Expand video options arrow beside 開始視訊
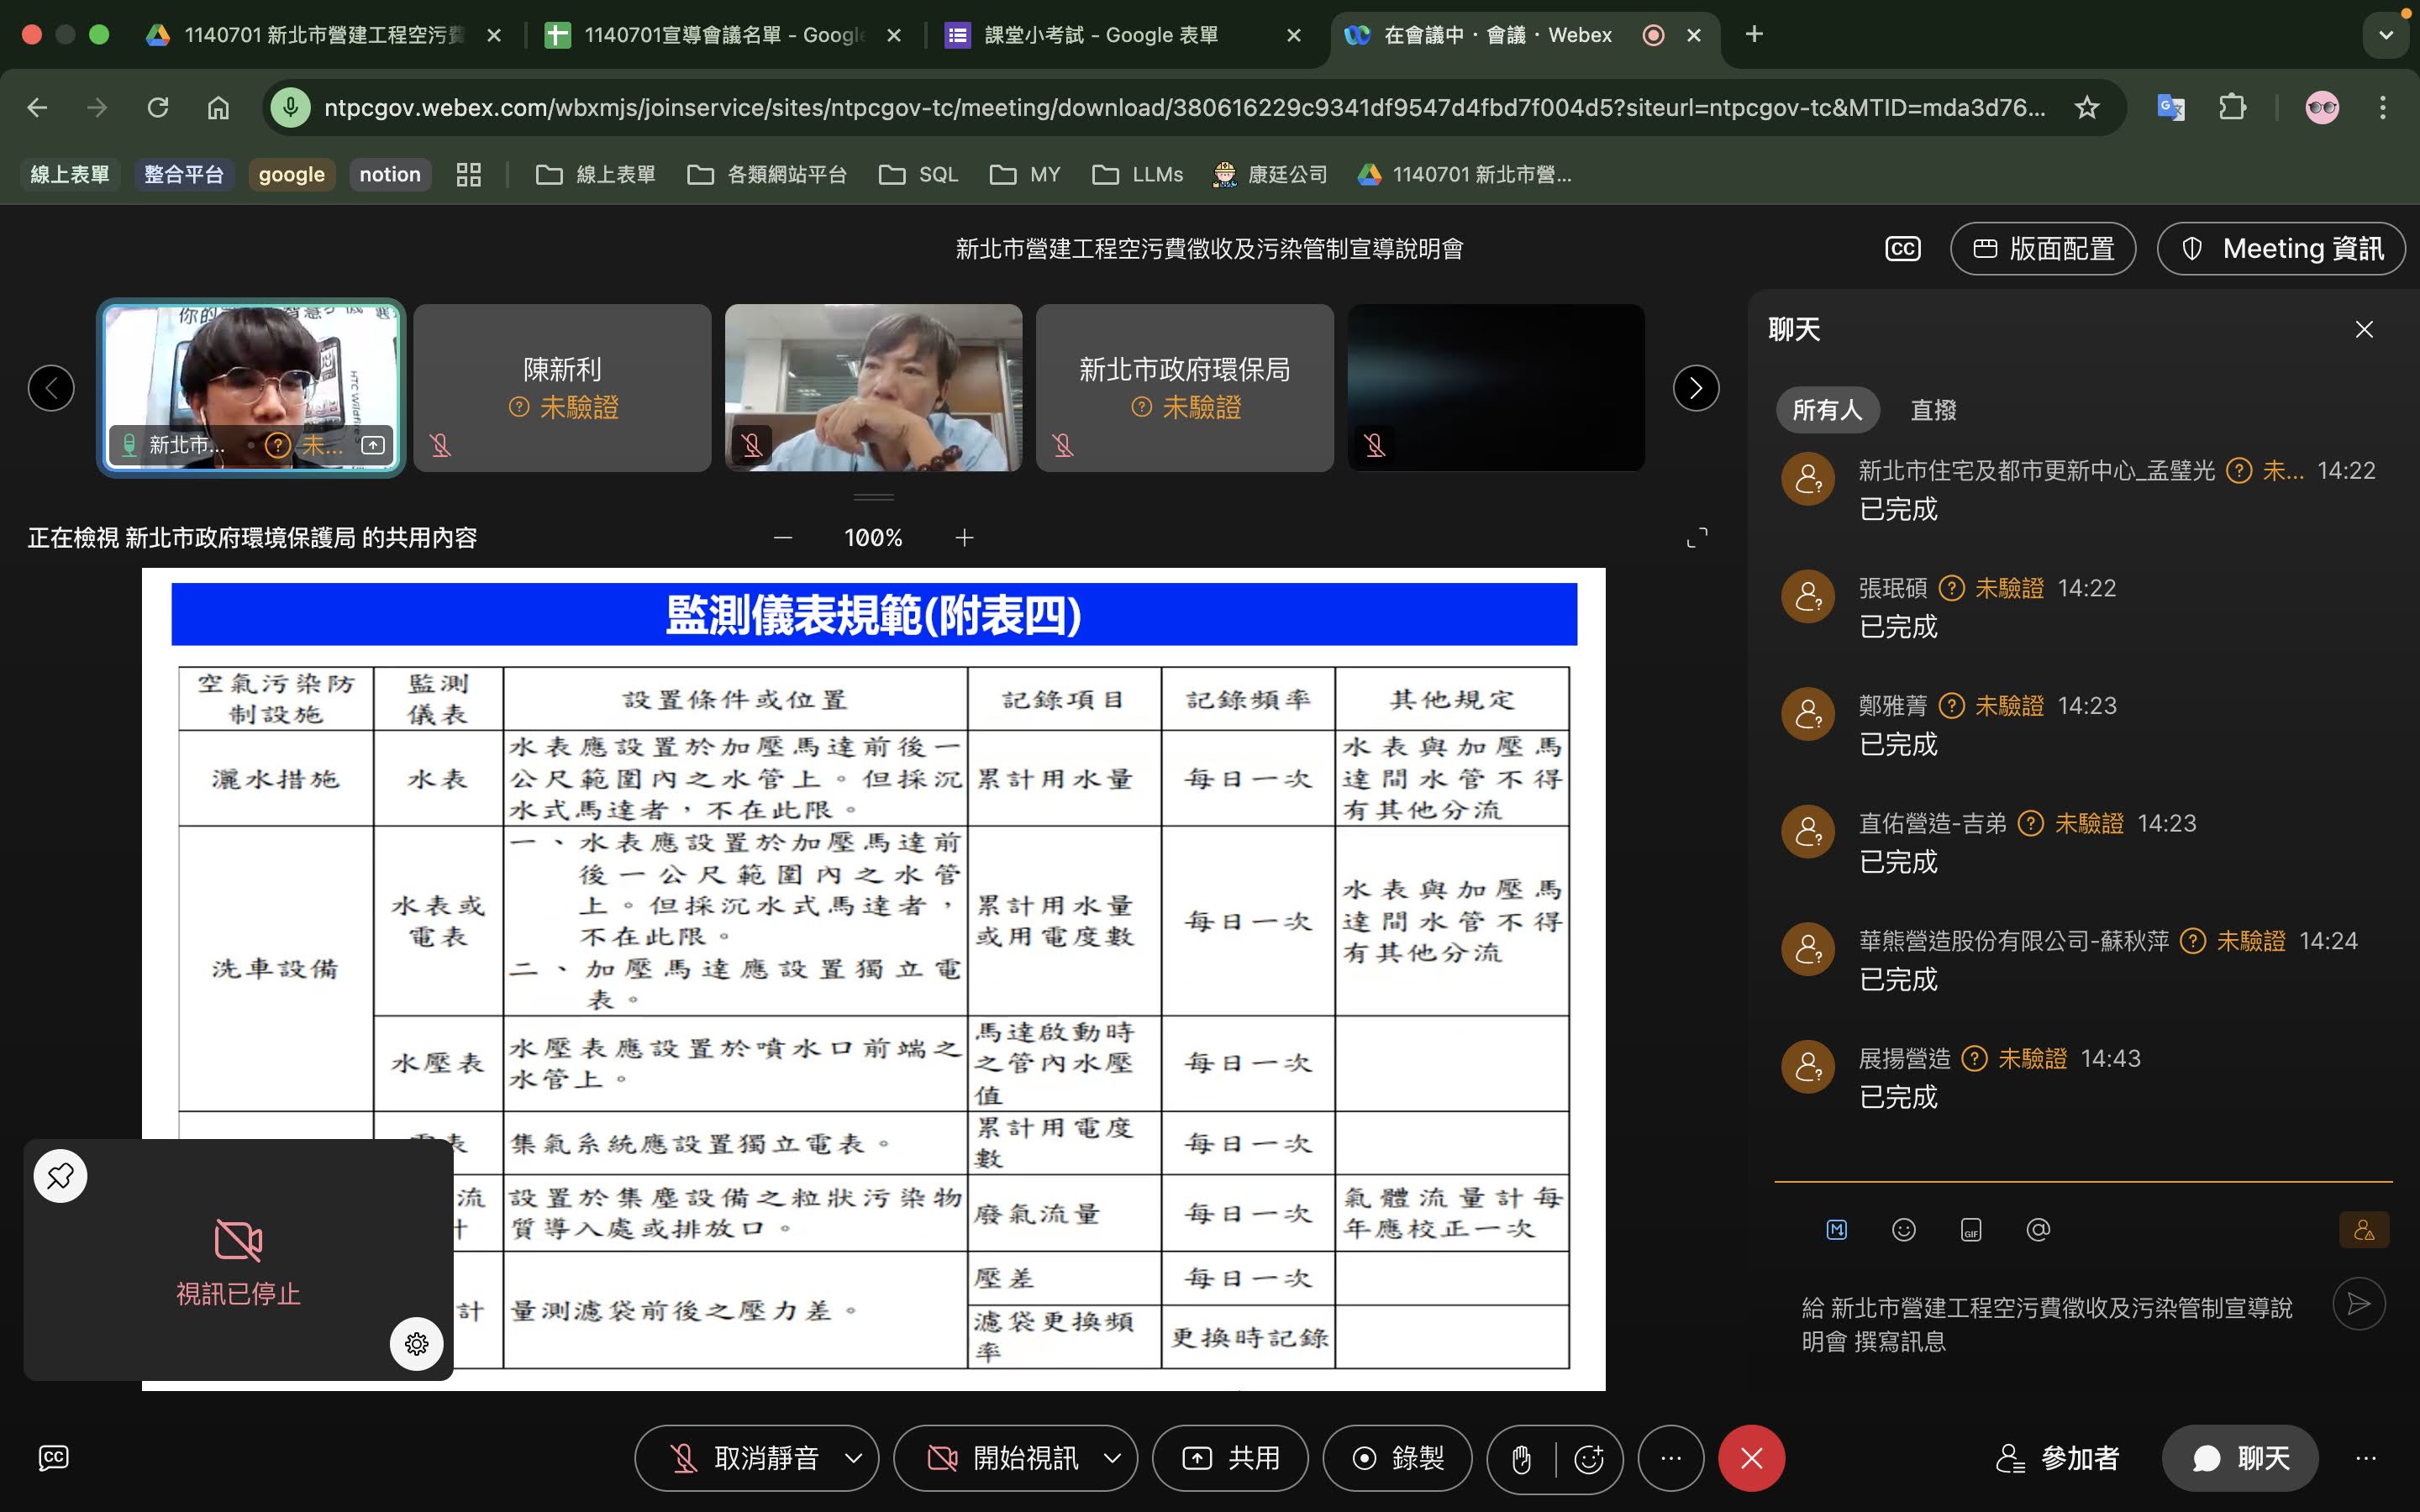The image size is (2420, 1512). 1112,1458
